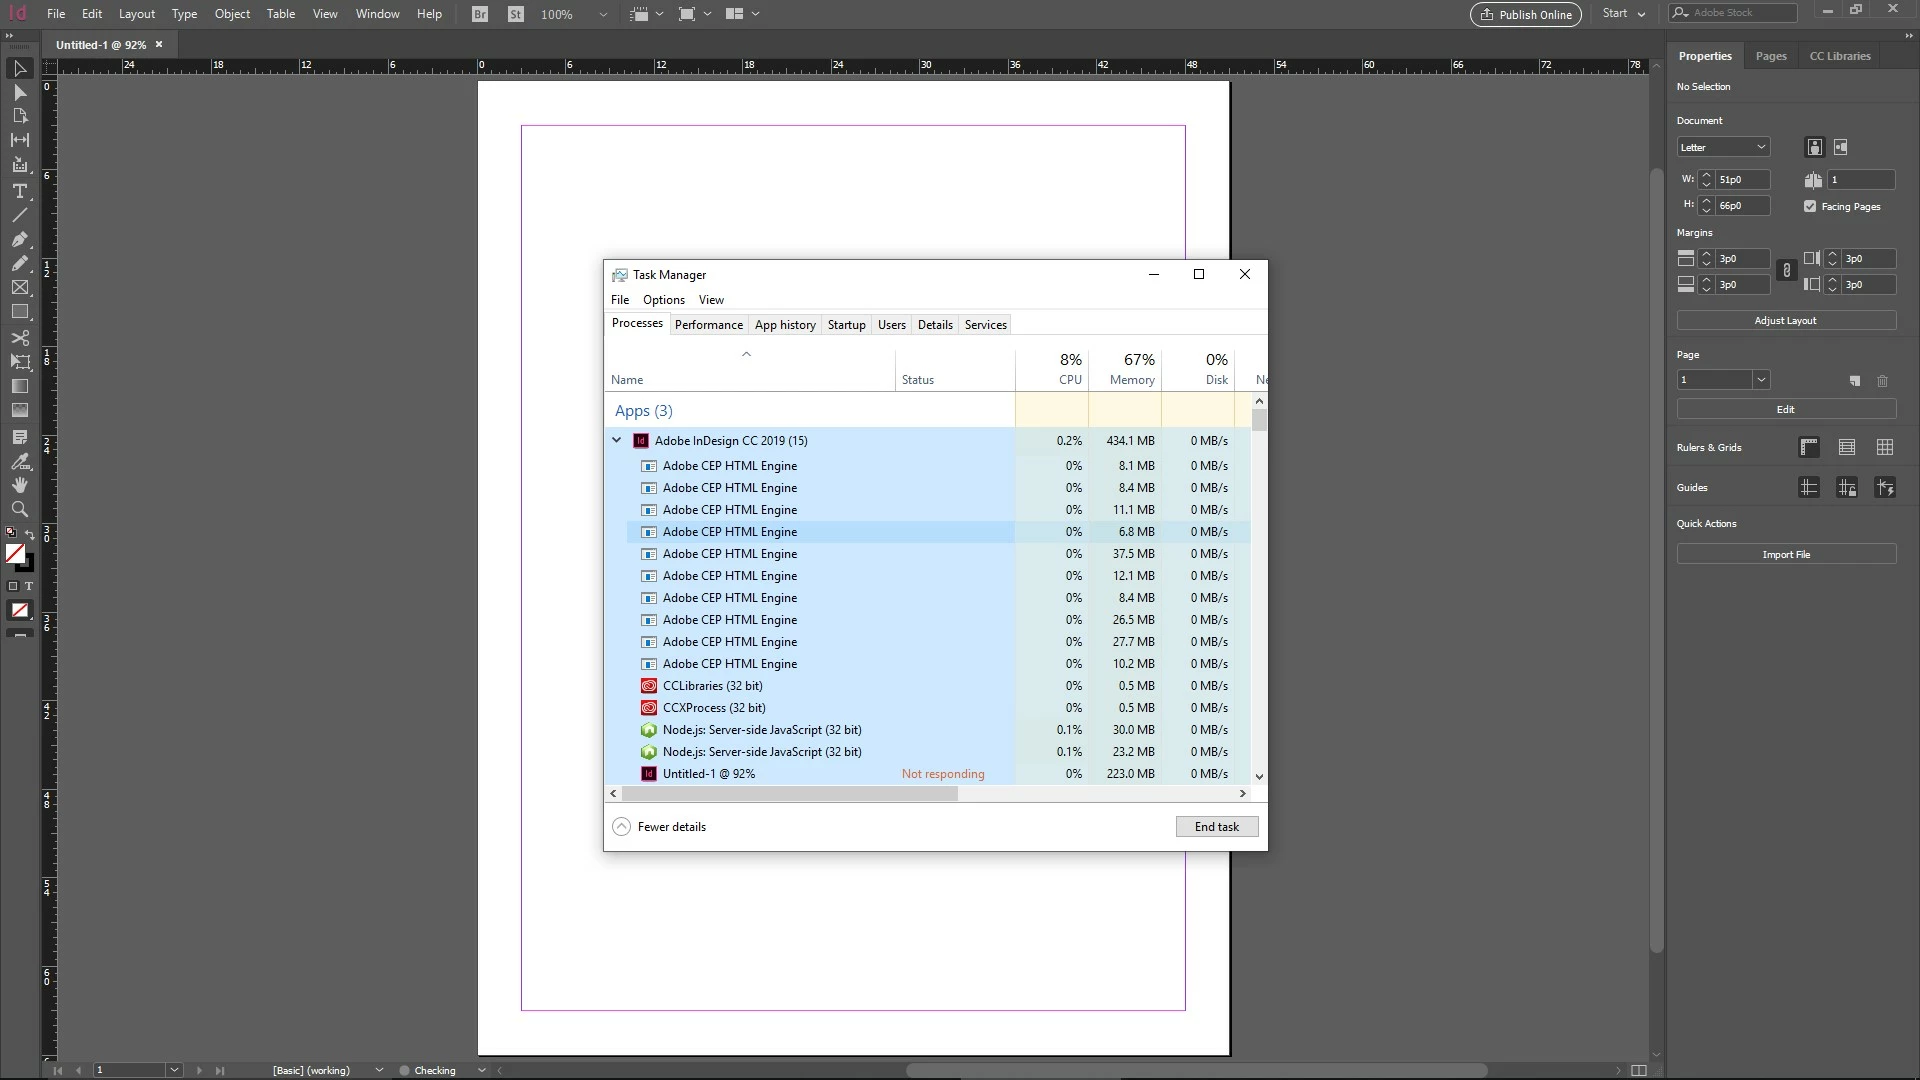Toggle show rulers icon in Rulers & Grids

point(1809,447)
